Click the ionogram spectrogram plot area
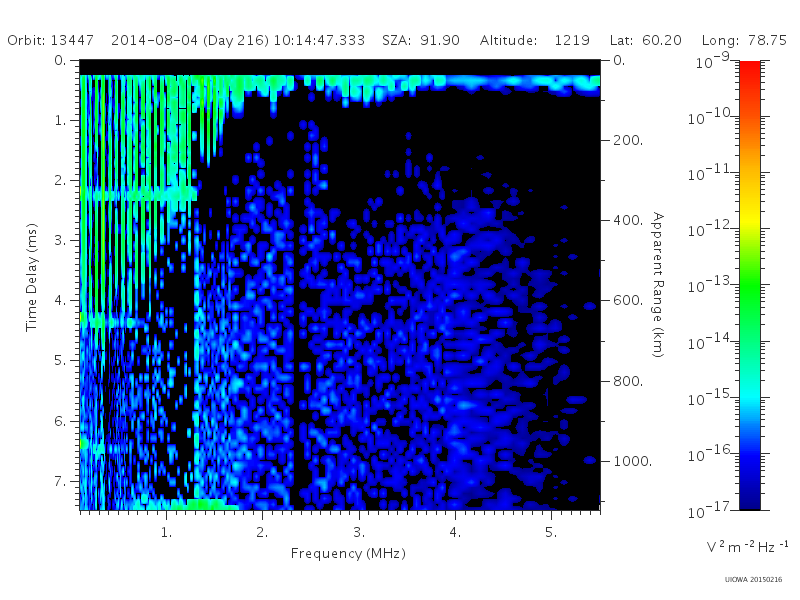 click(340, 285)
